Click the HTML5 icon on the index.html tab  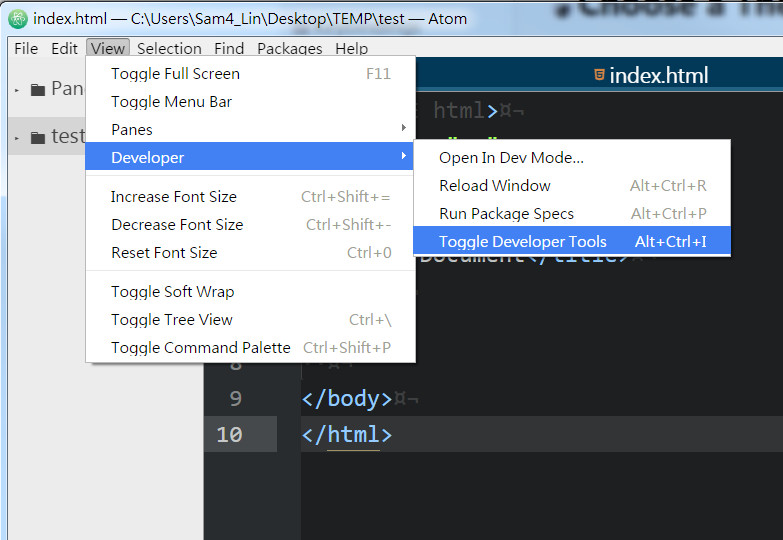click(x=599, y=75)
